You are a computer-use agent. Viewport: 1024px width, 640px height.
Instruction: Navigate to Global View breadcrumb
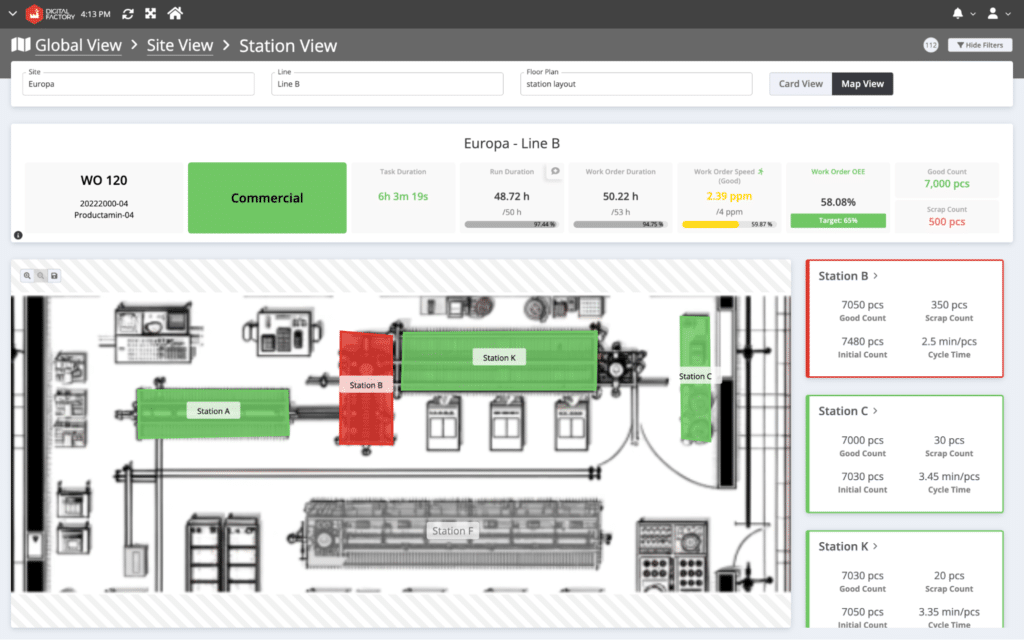[78, 45]
